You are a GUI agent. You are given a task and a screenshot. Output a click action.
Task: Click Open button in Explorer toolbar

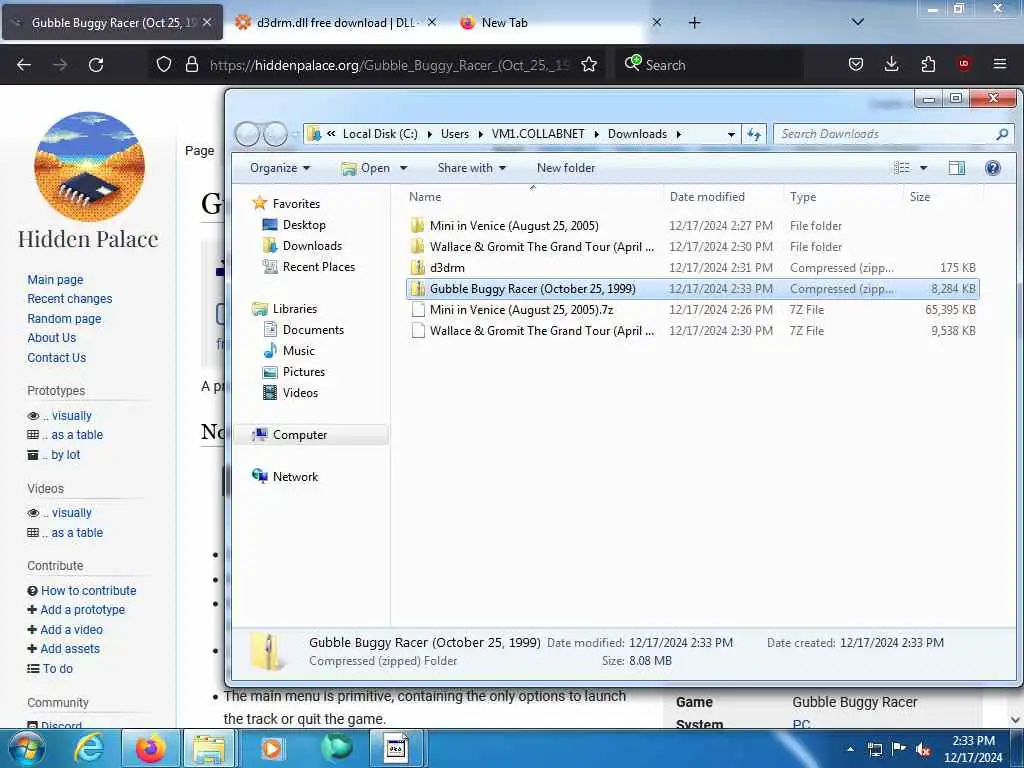366,168
